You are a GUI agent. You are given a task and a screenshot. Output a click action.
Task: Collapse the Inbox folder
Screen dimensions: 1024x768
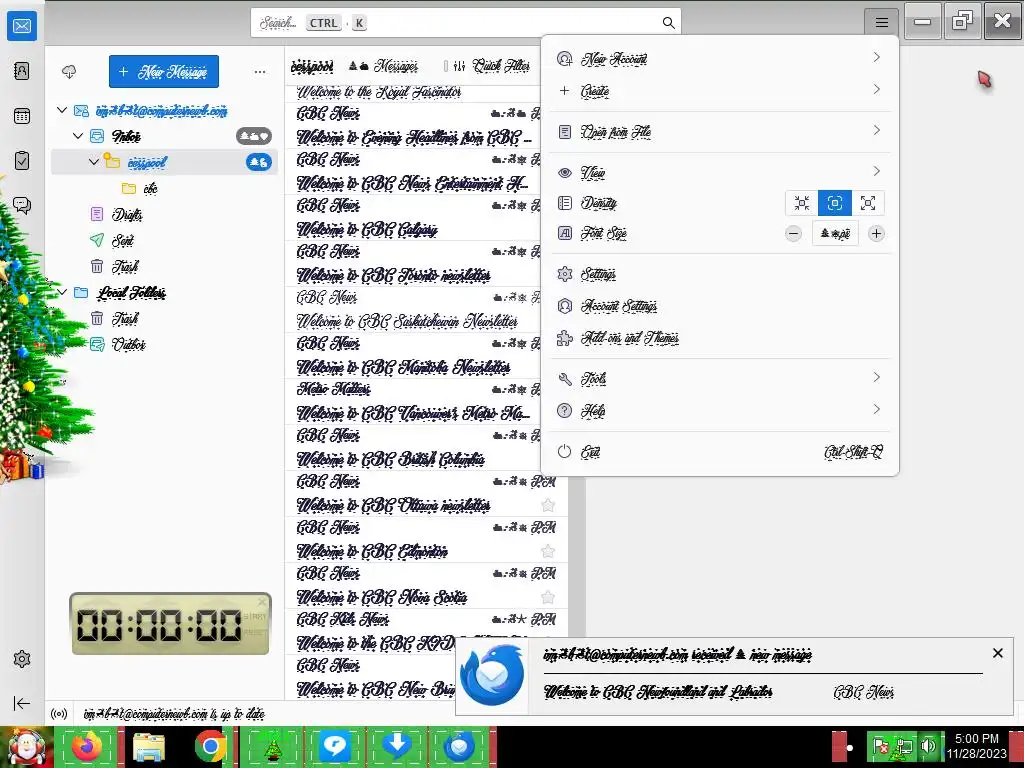(78, 136)
